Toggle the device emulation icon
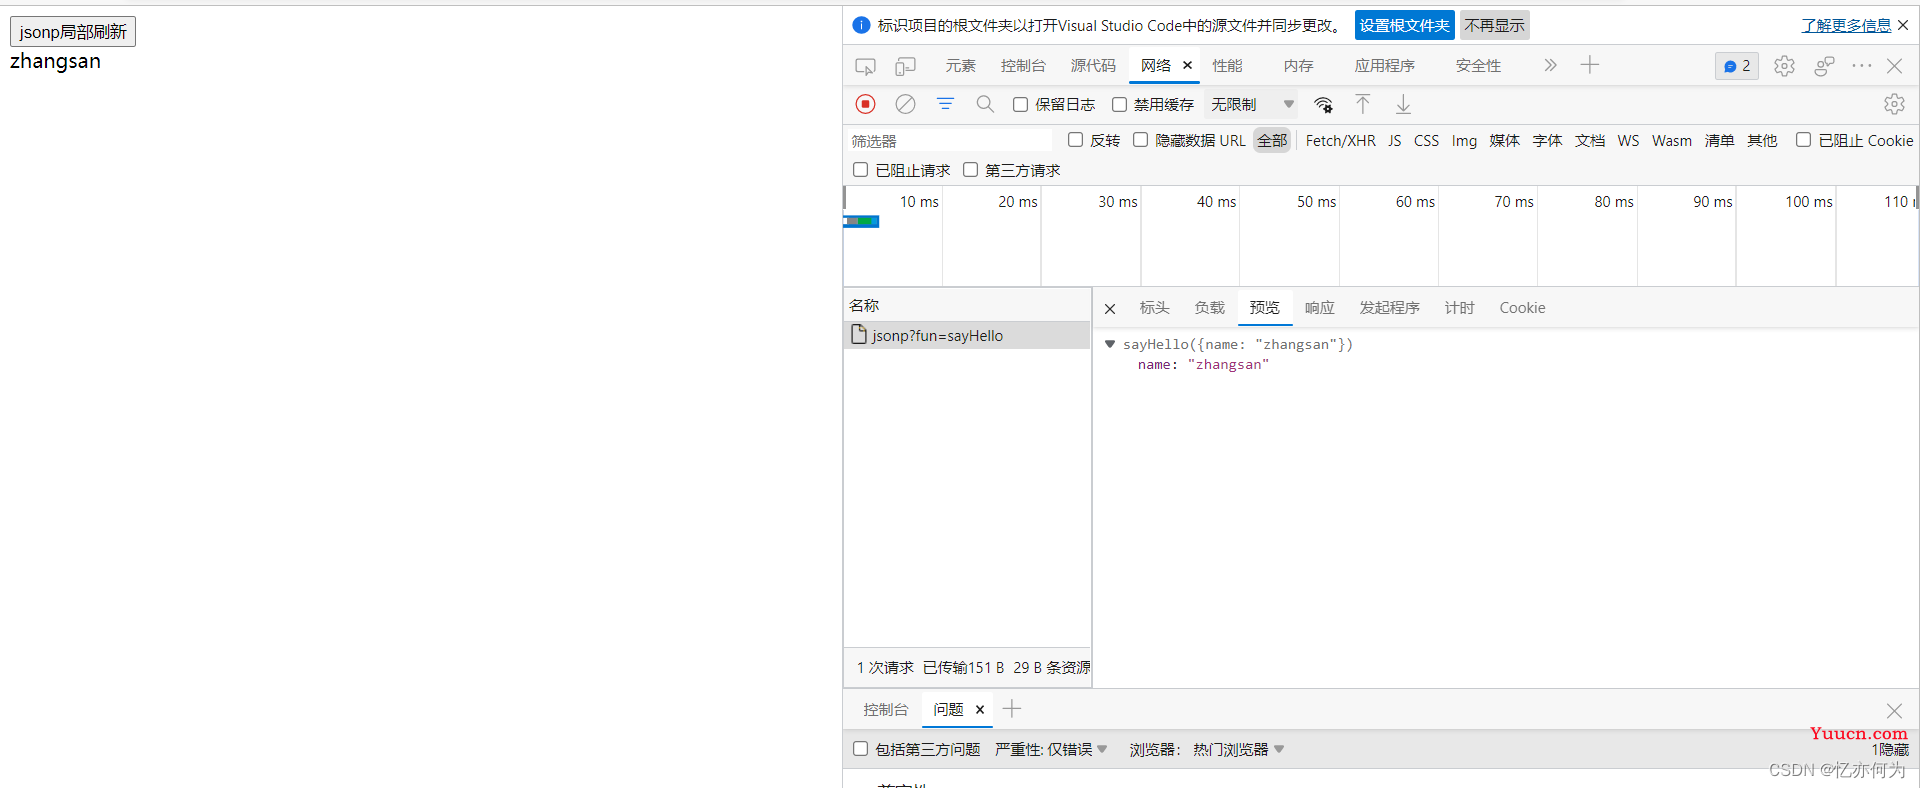This screenshot has width=1920, height=788. (x=905, y=66)
